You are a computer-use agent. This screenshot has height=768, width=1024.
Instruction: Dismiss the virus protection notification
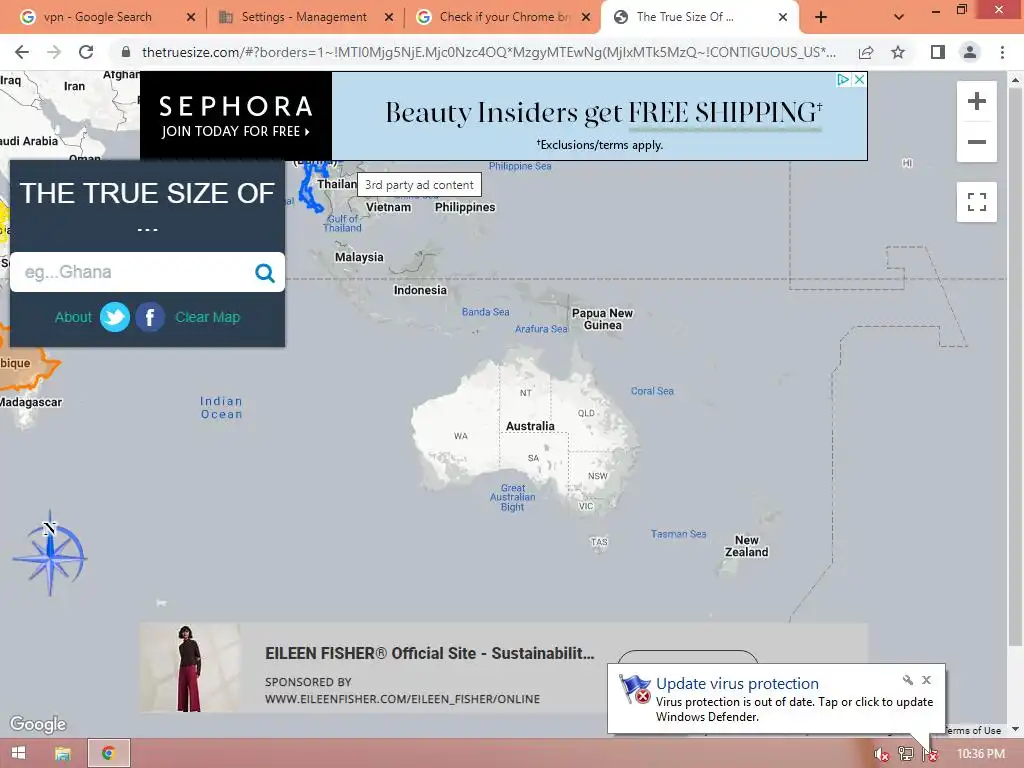pos(926,680)
